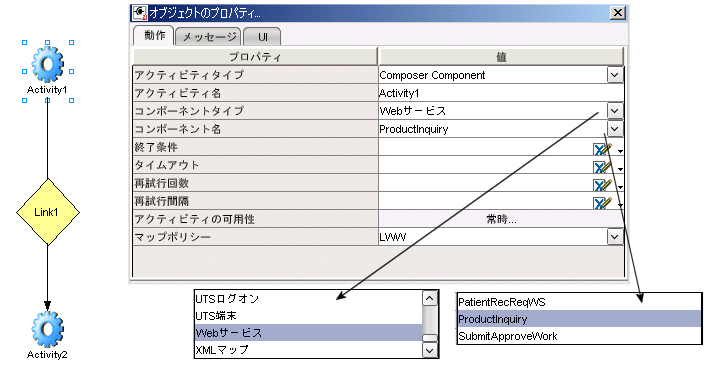
Task: Switch to the メッセージ tab
Action: (208, 37)
